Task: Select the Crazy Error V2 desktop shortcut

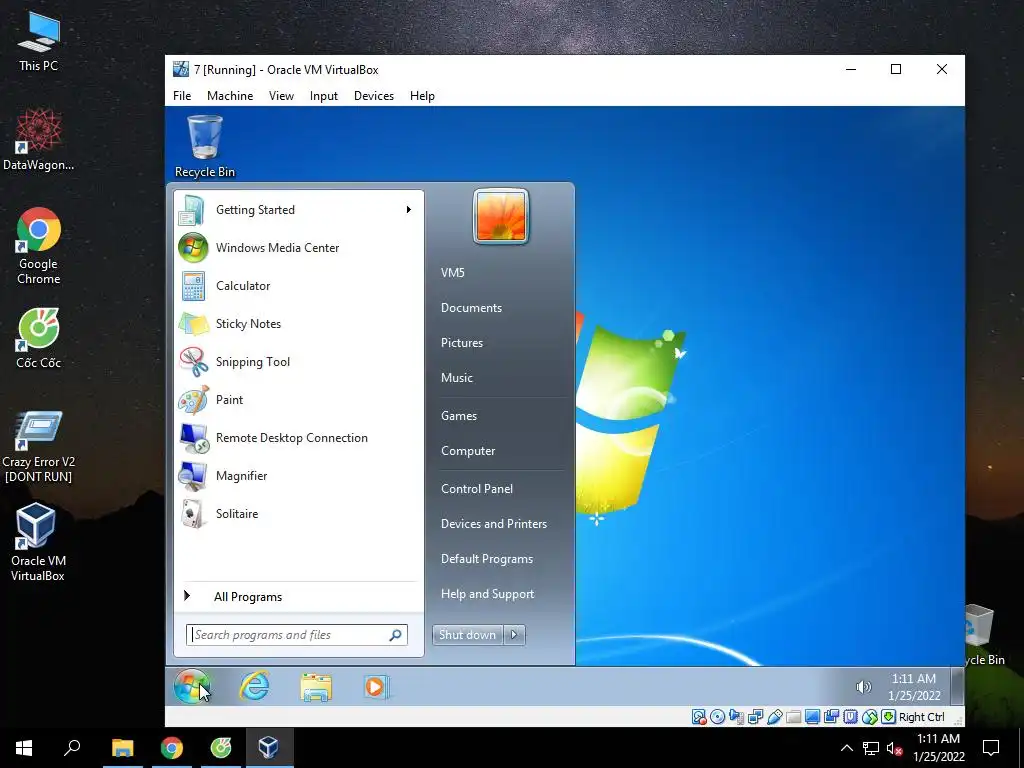Action: click(x=39, y=447)
